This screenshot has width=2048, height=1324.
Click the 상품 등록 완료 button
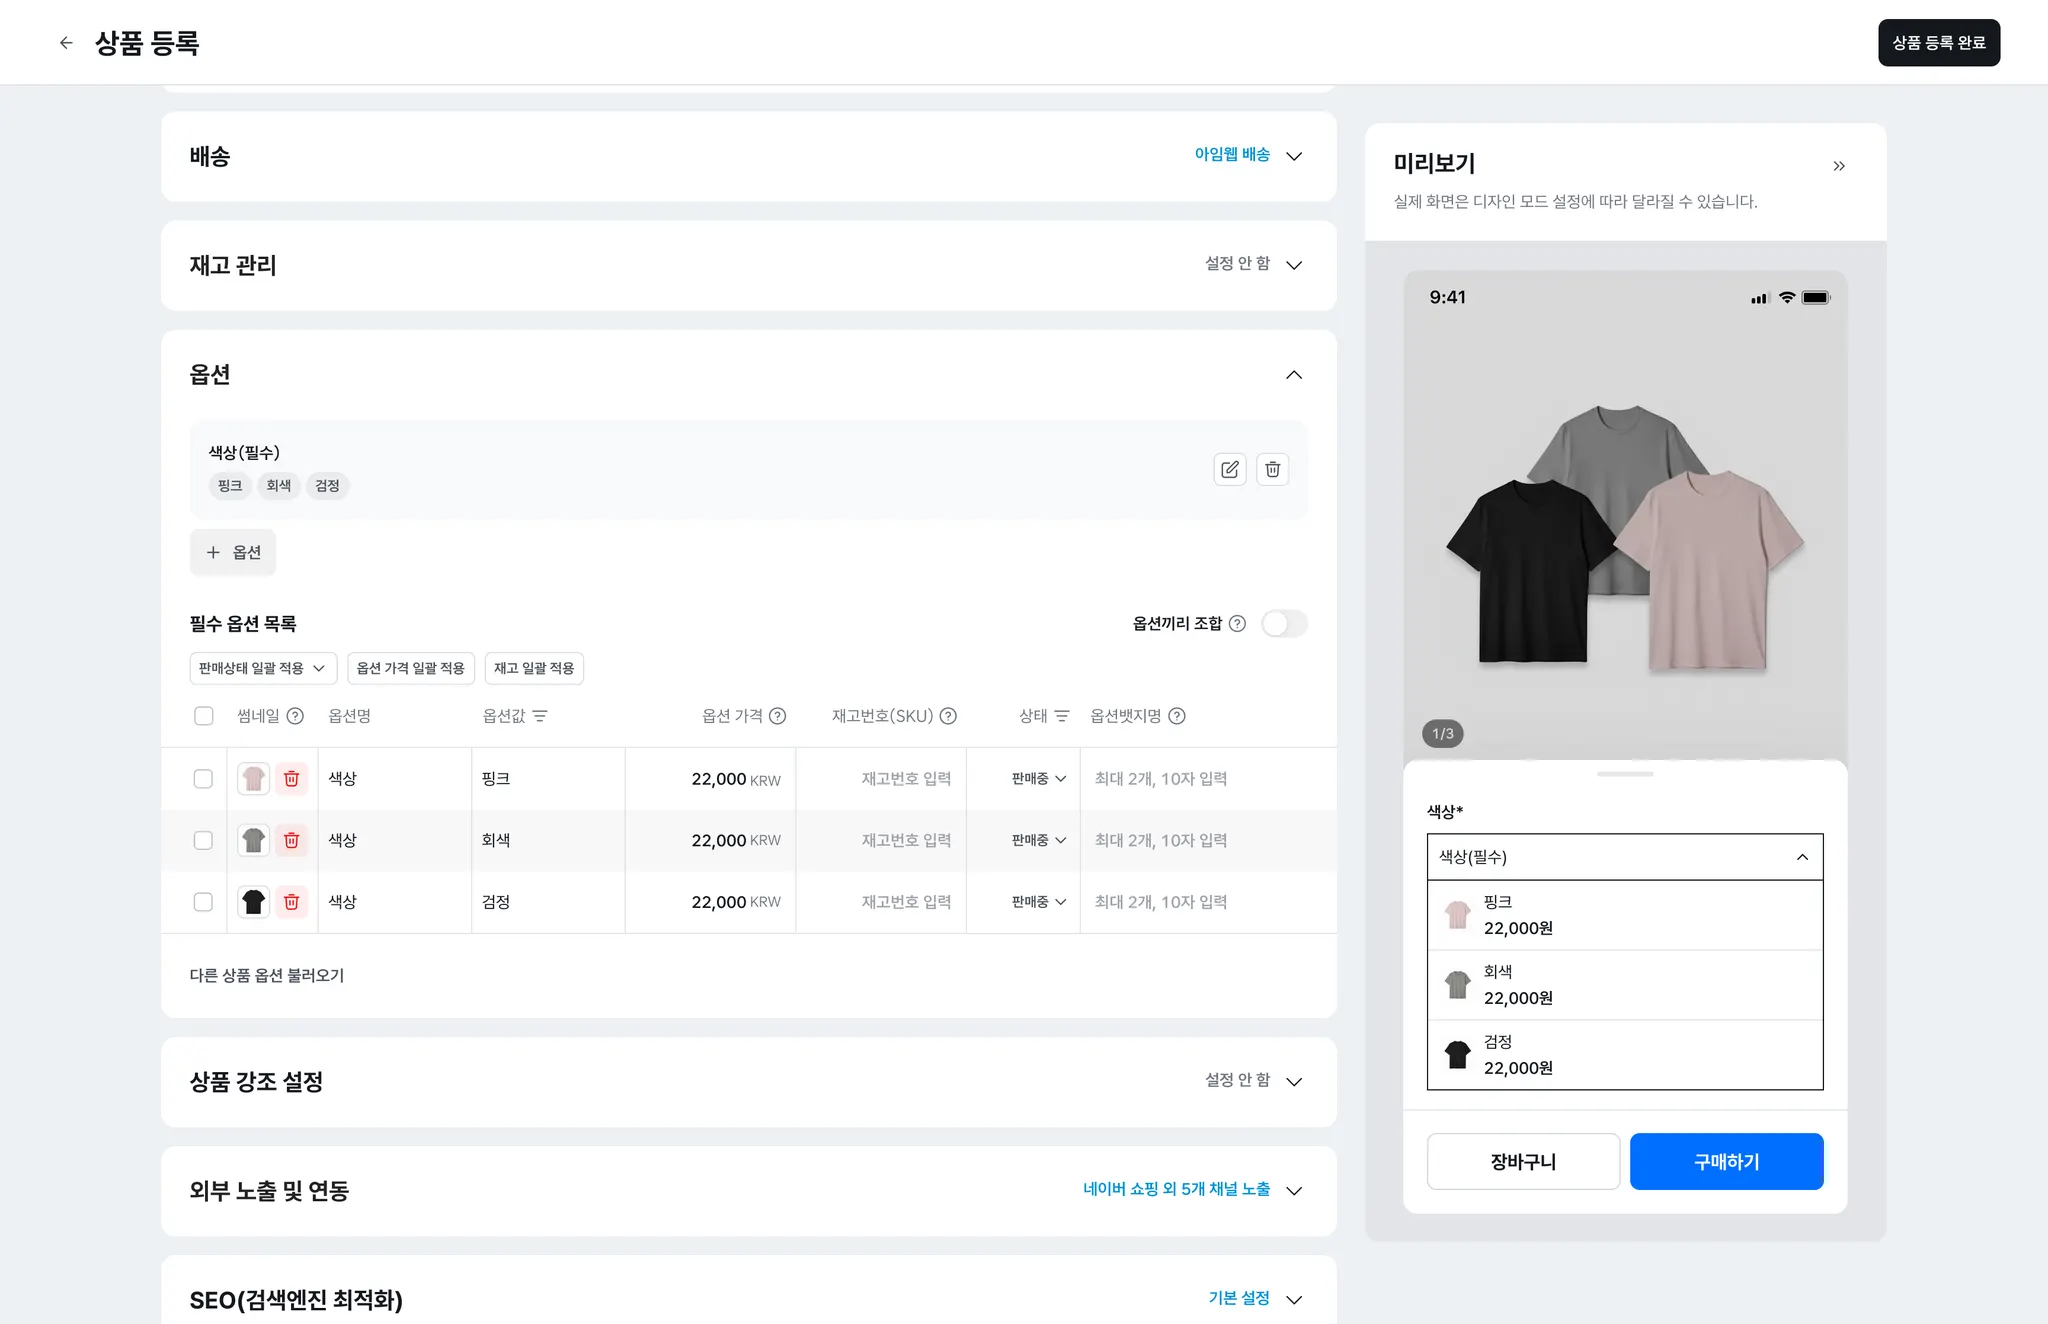pos(1938,43)
